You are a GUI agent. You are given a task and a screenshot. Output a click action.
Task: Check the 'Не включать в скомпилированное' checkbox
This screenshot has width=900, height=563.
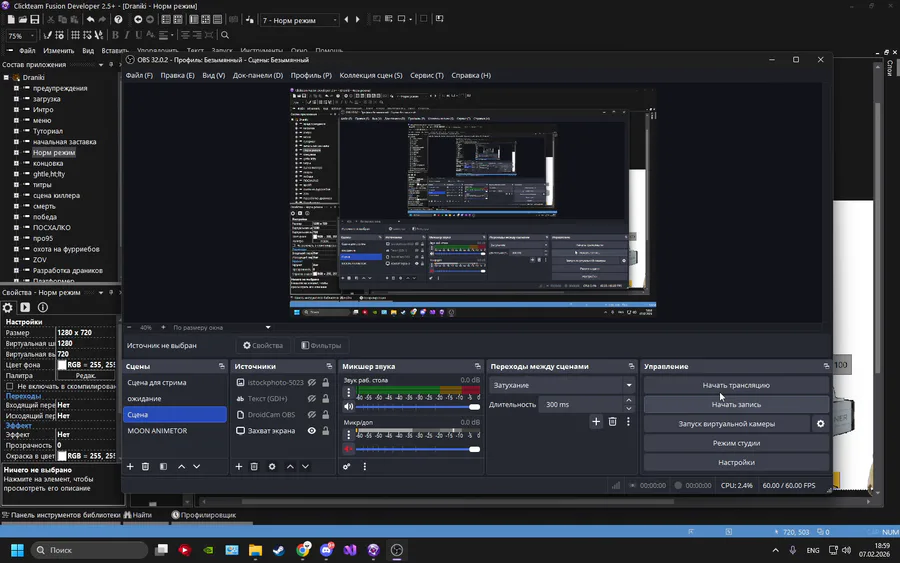coord(10,386)
